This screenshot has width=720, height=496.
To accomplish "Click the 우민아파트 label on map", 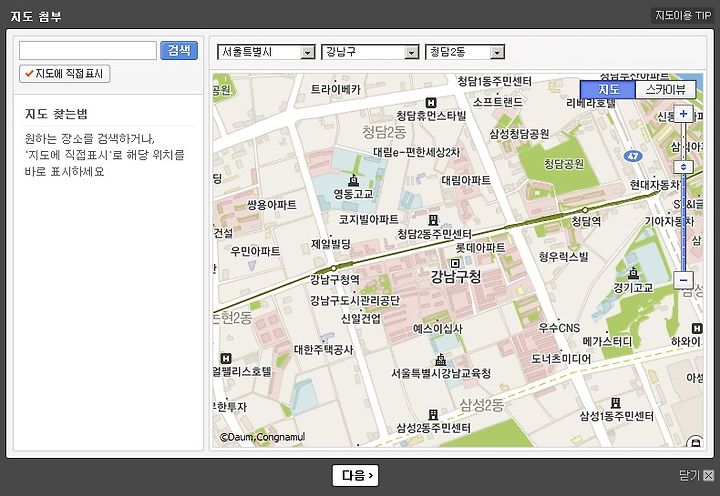I will click(255, 251).
